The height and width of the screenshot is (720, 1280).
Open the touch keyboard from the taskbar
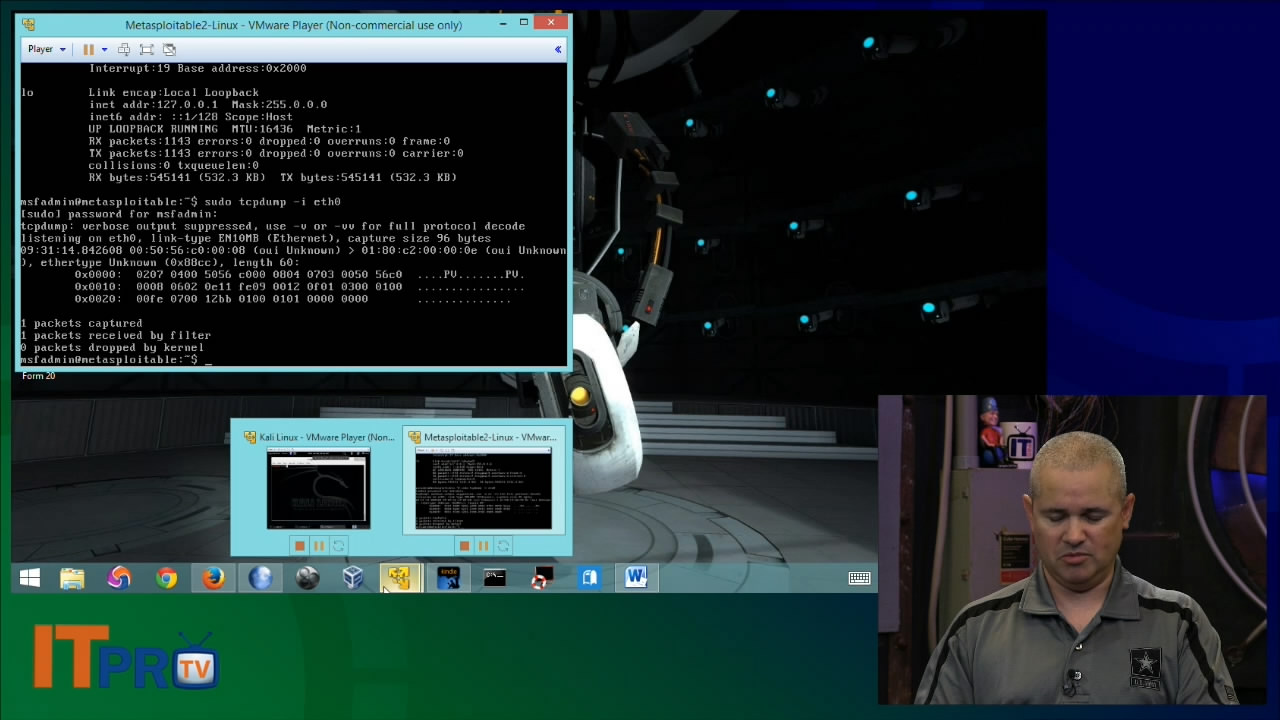point(859,578)
